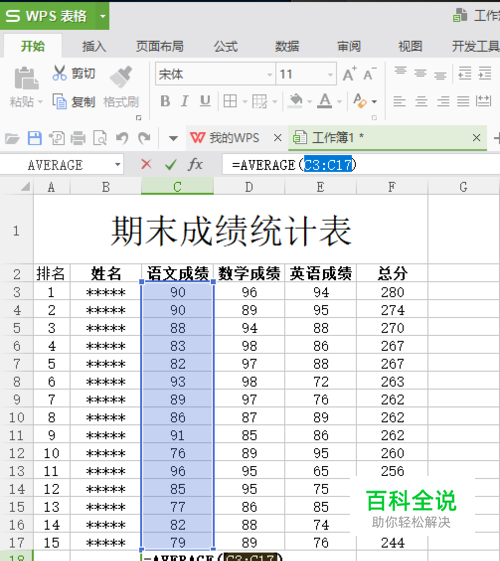
Task: Click the undo arrow
Action: [x=122, y=138]
